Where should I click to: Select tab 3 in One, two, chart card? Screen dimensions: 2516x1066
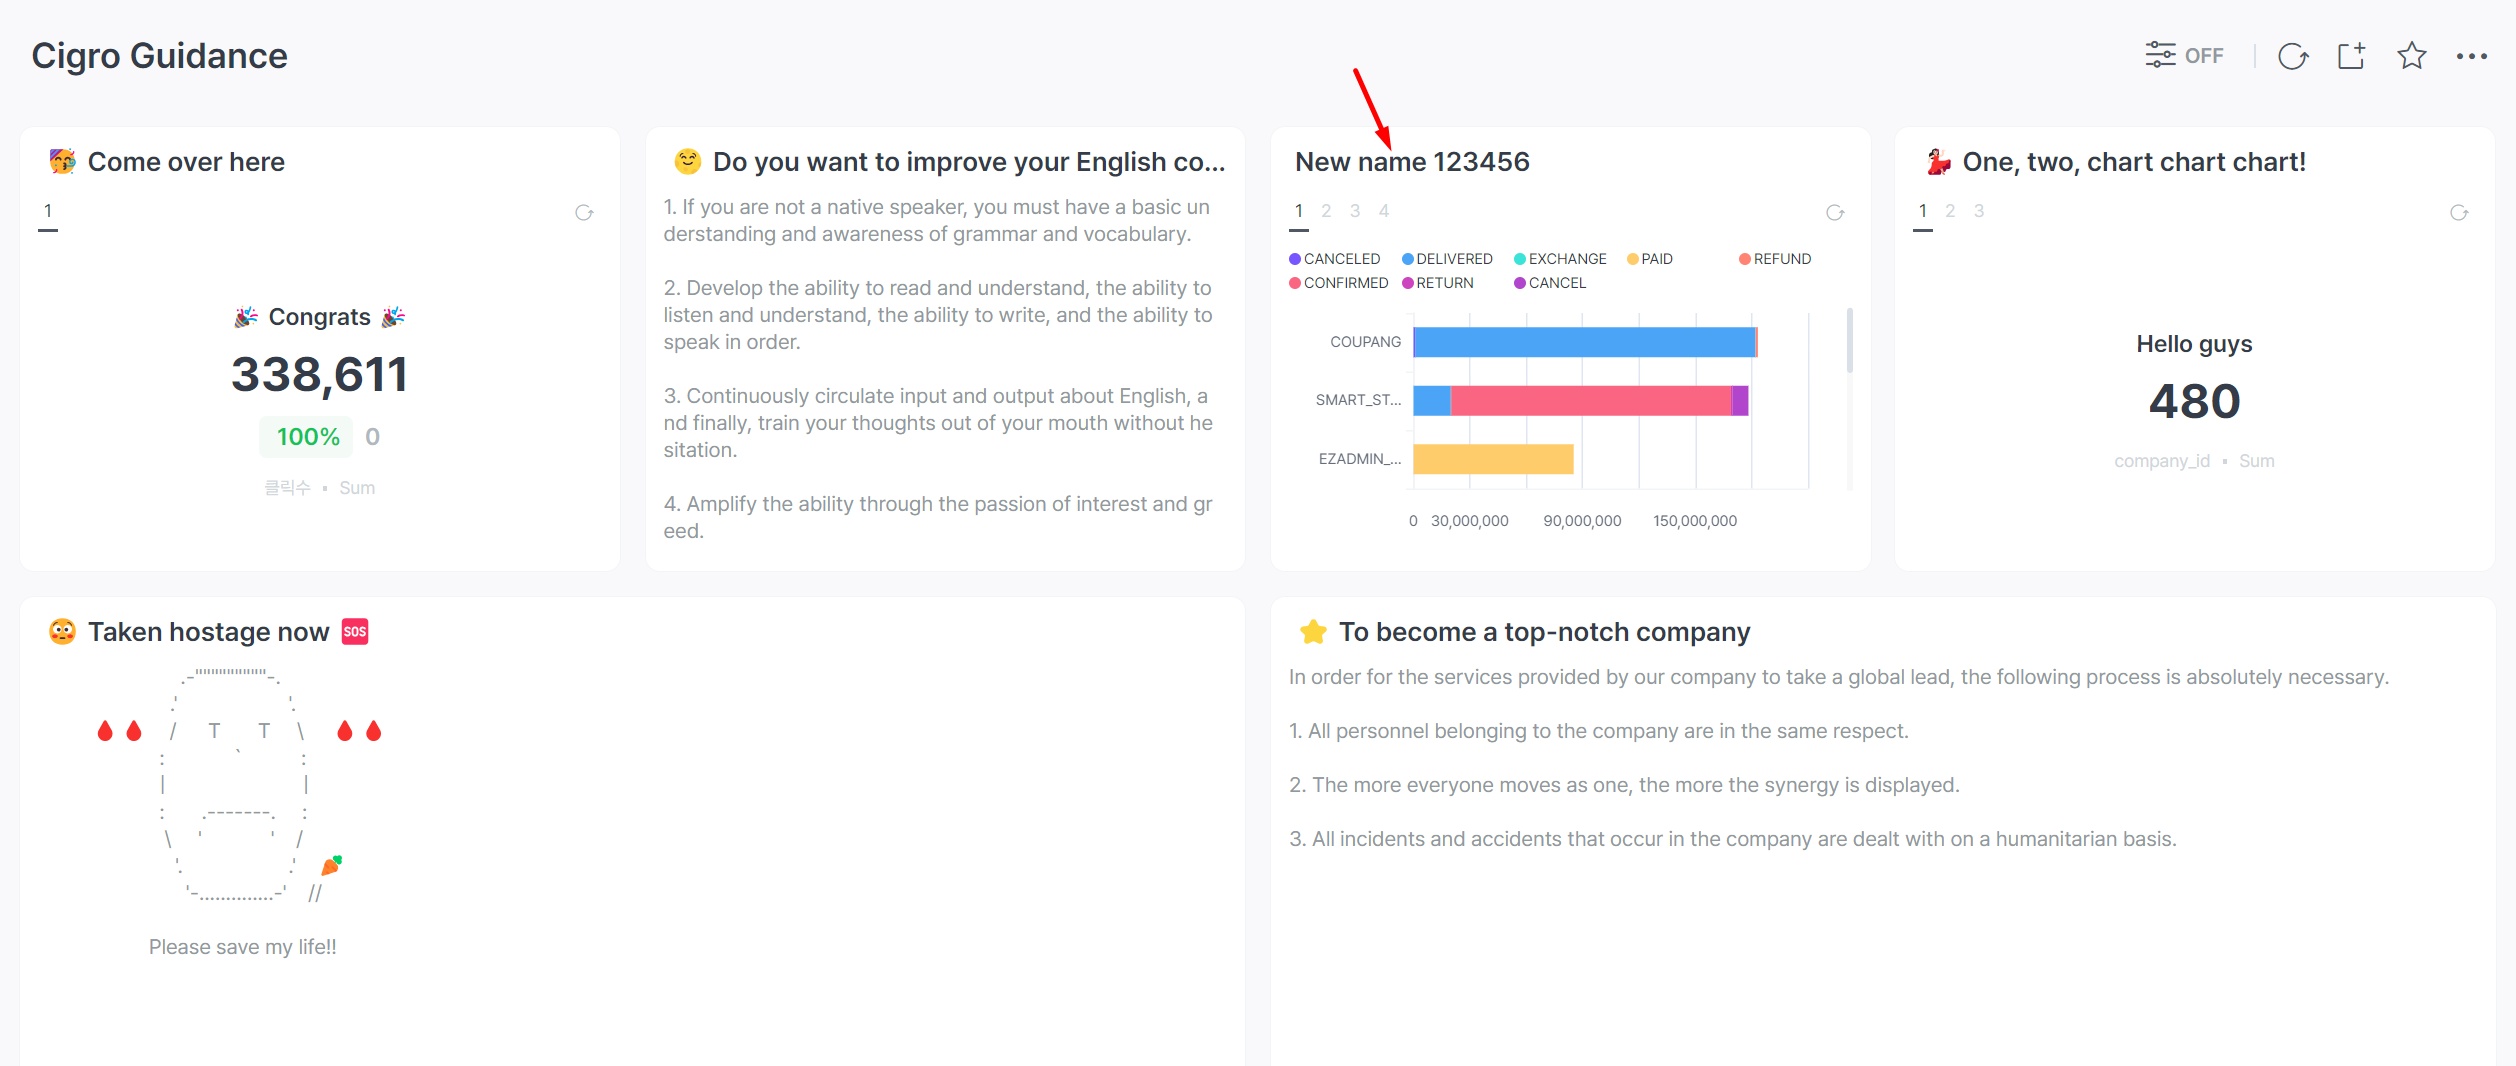(1979, 211)
